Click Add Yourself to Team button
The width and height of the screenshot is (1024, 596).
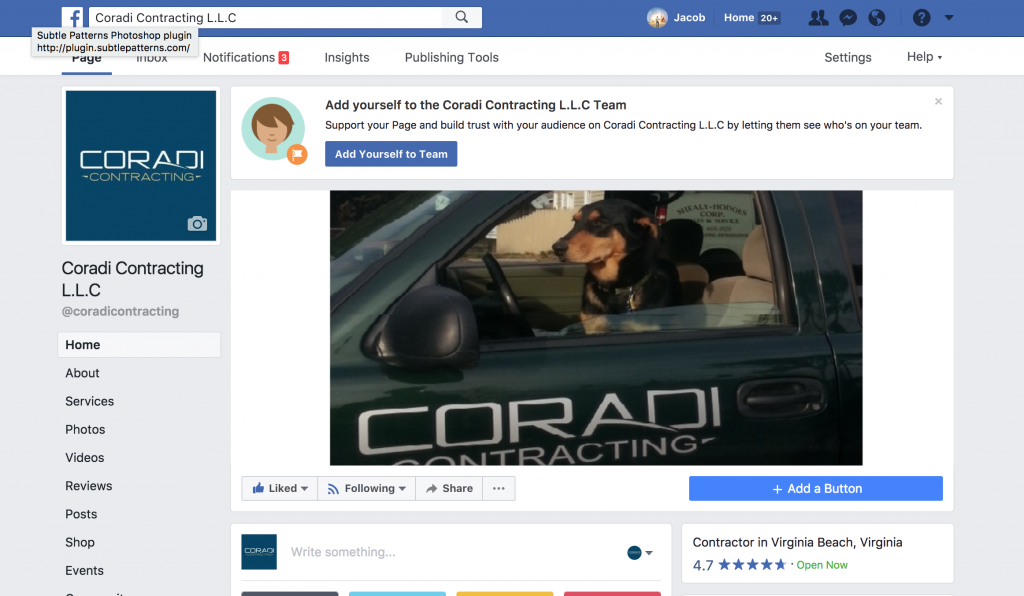(x=391, y=154)
